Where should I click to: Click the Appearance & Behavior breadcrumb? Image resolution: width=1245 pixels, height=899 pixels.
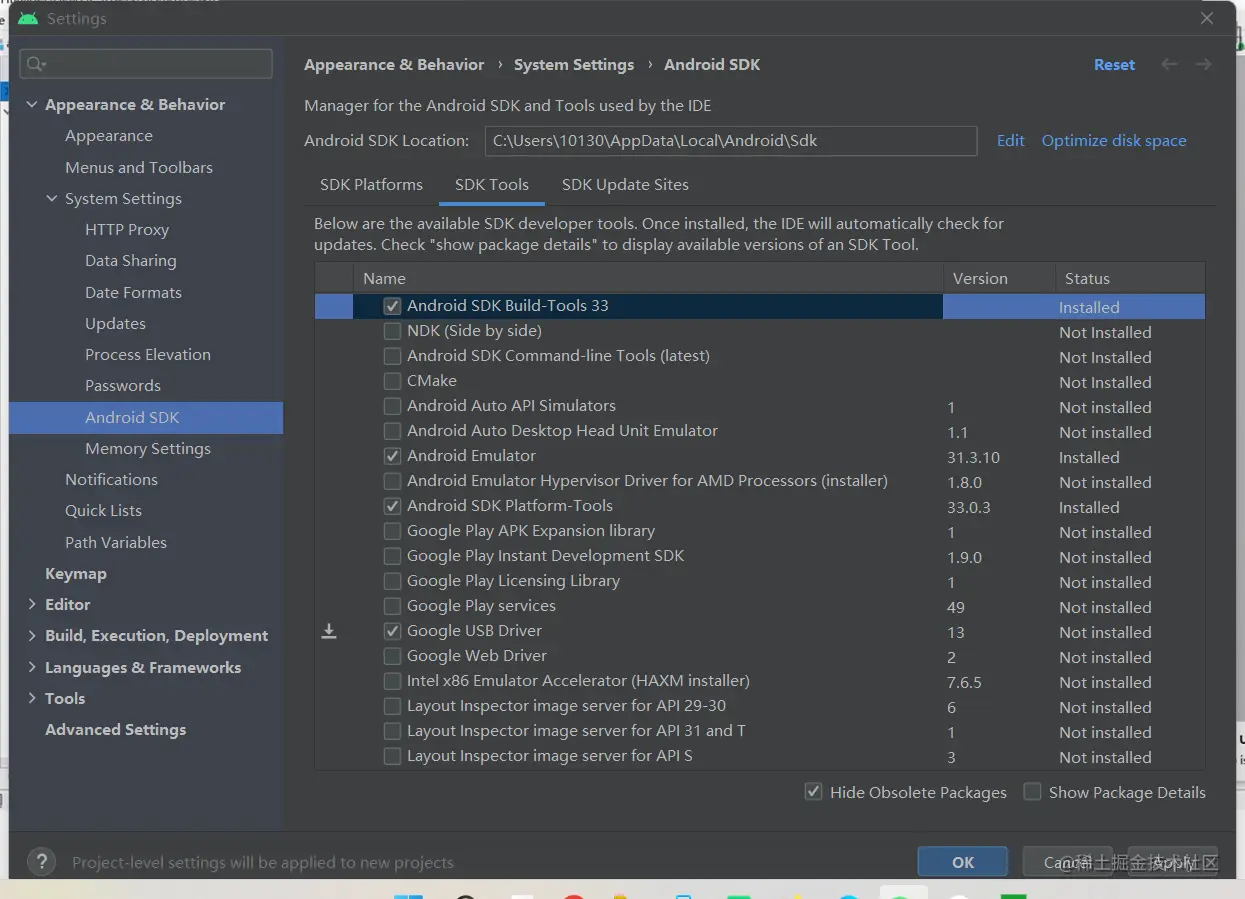(x=394, y=64)
